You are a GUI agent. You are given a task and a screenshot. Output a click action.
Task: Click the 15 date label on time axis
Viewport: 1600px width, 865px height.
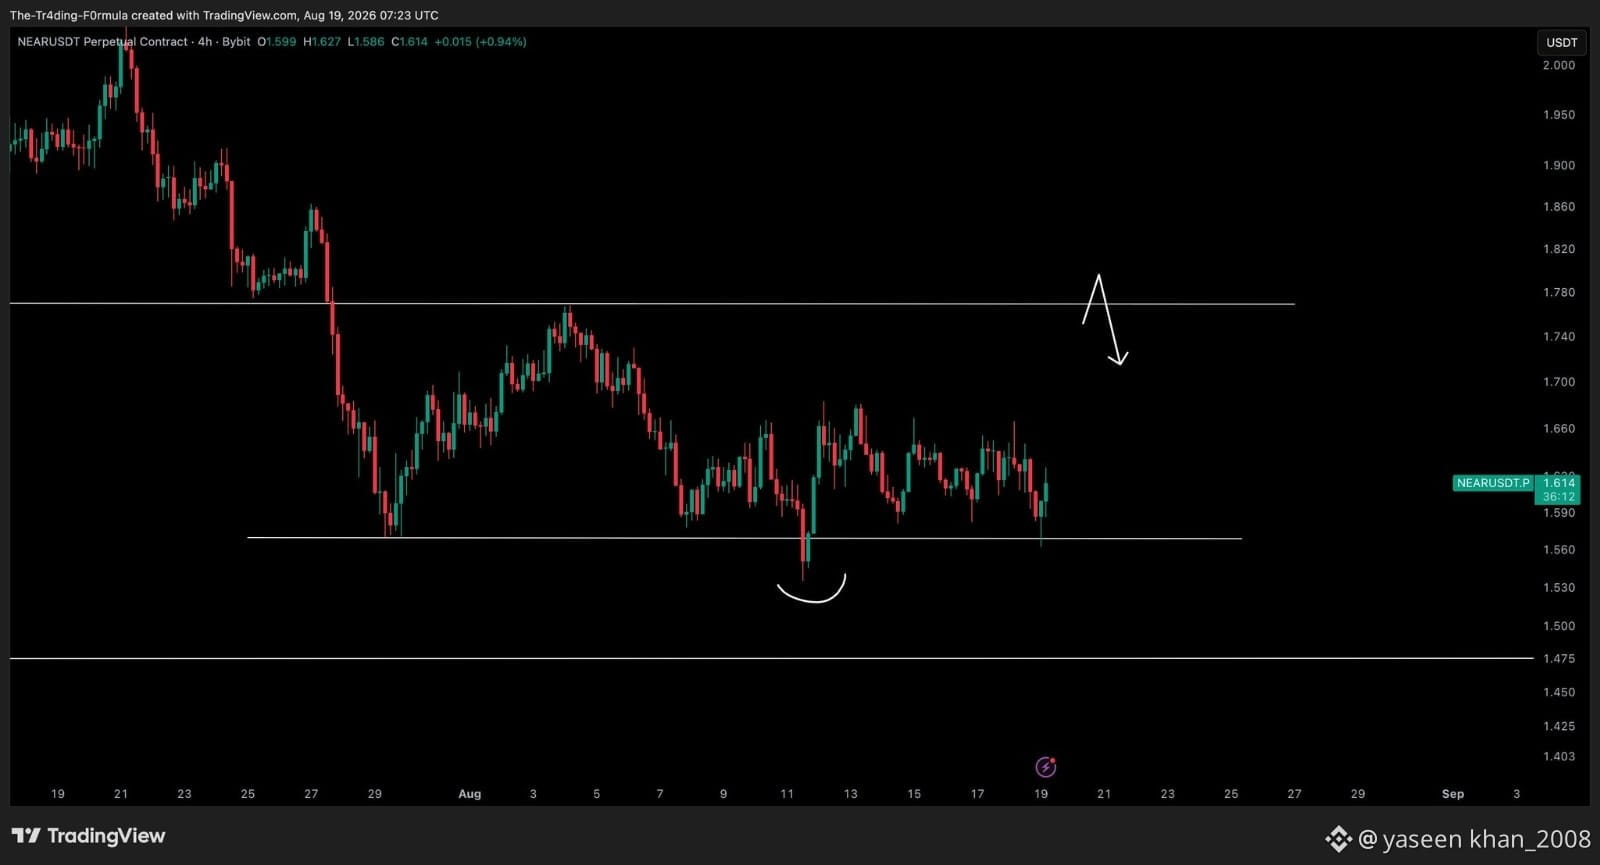[914, 794]
